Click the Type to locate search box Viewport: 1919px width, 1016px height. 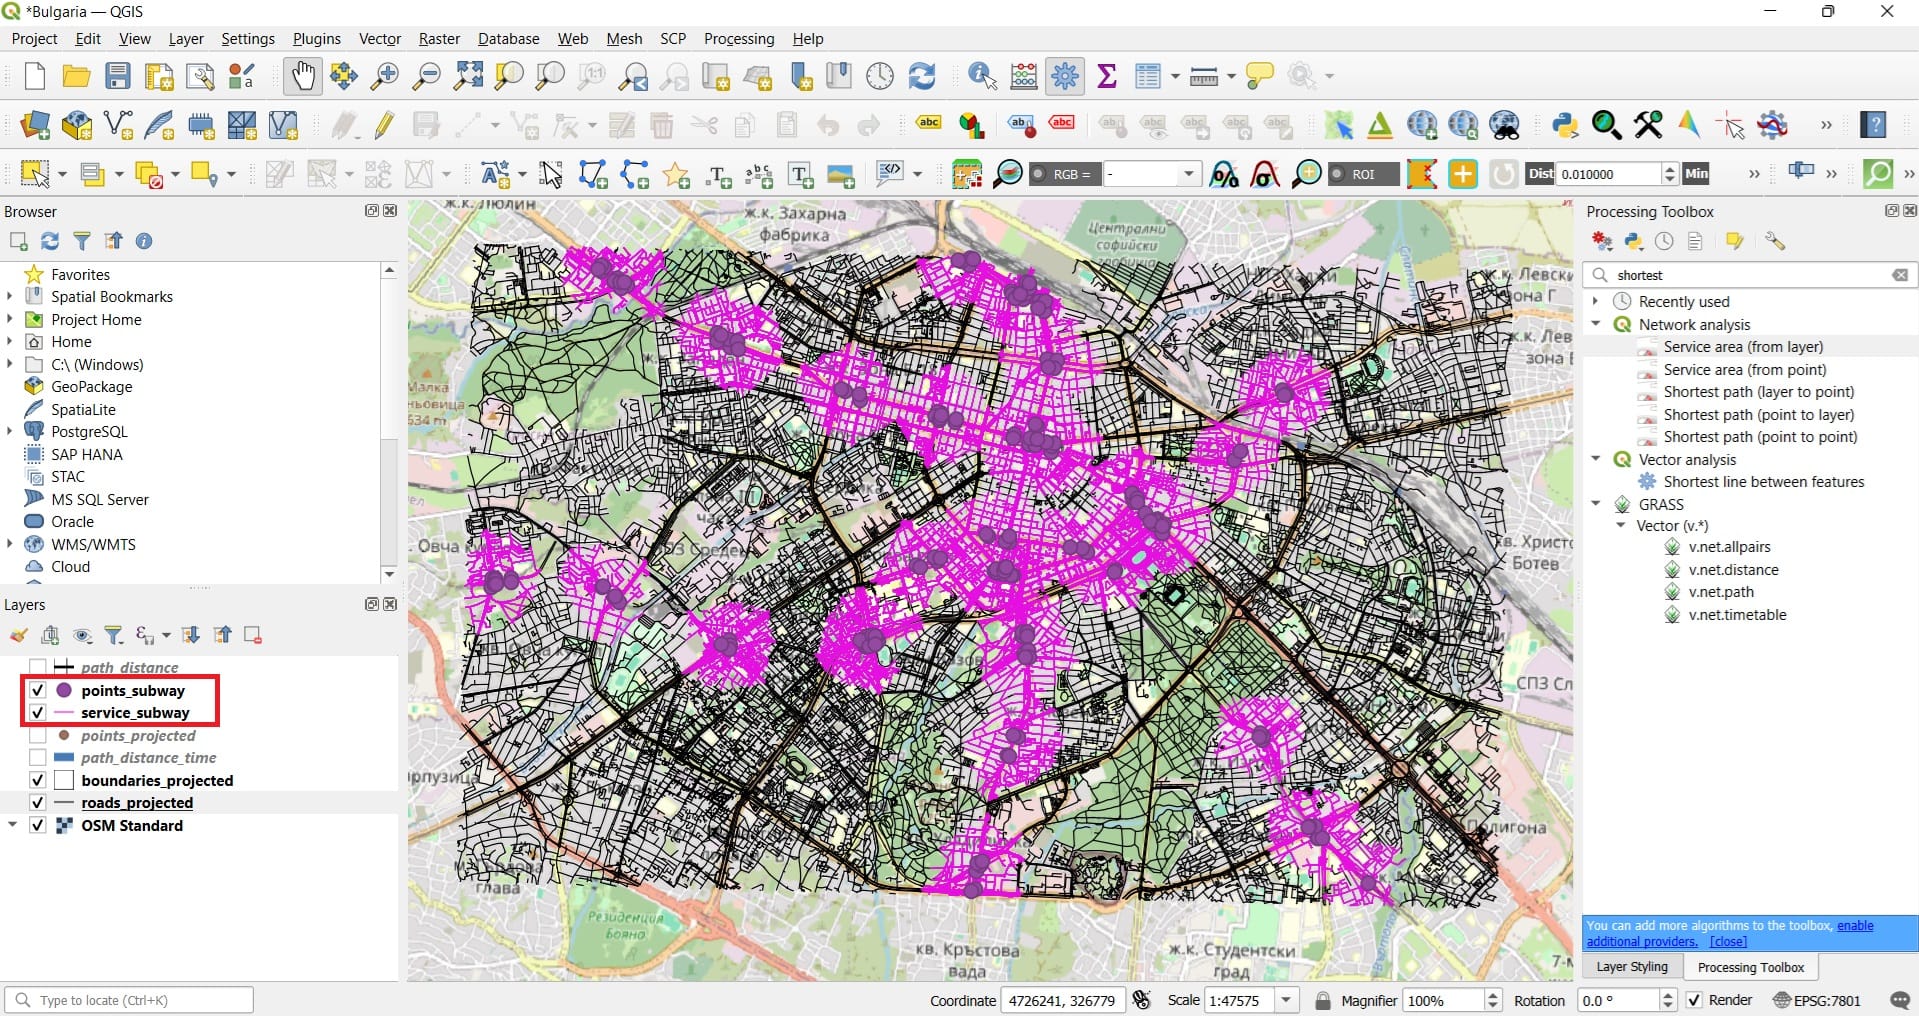click(x=130, y=1000)
